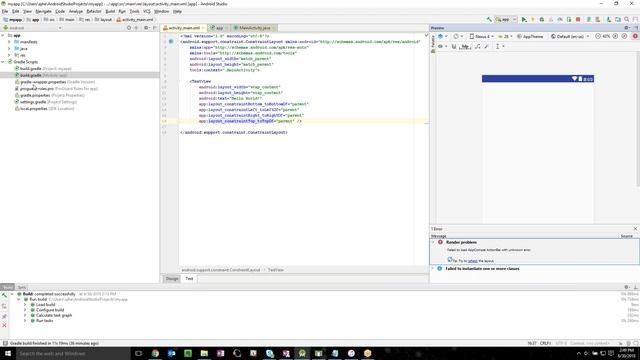Open toolbar Search Everywhere magnifier icon
Screen dimensions: 640x360
pos(627,19)
